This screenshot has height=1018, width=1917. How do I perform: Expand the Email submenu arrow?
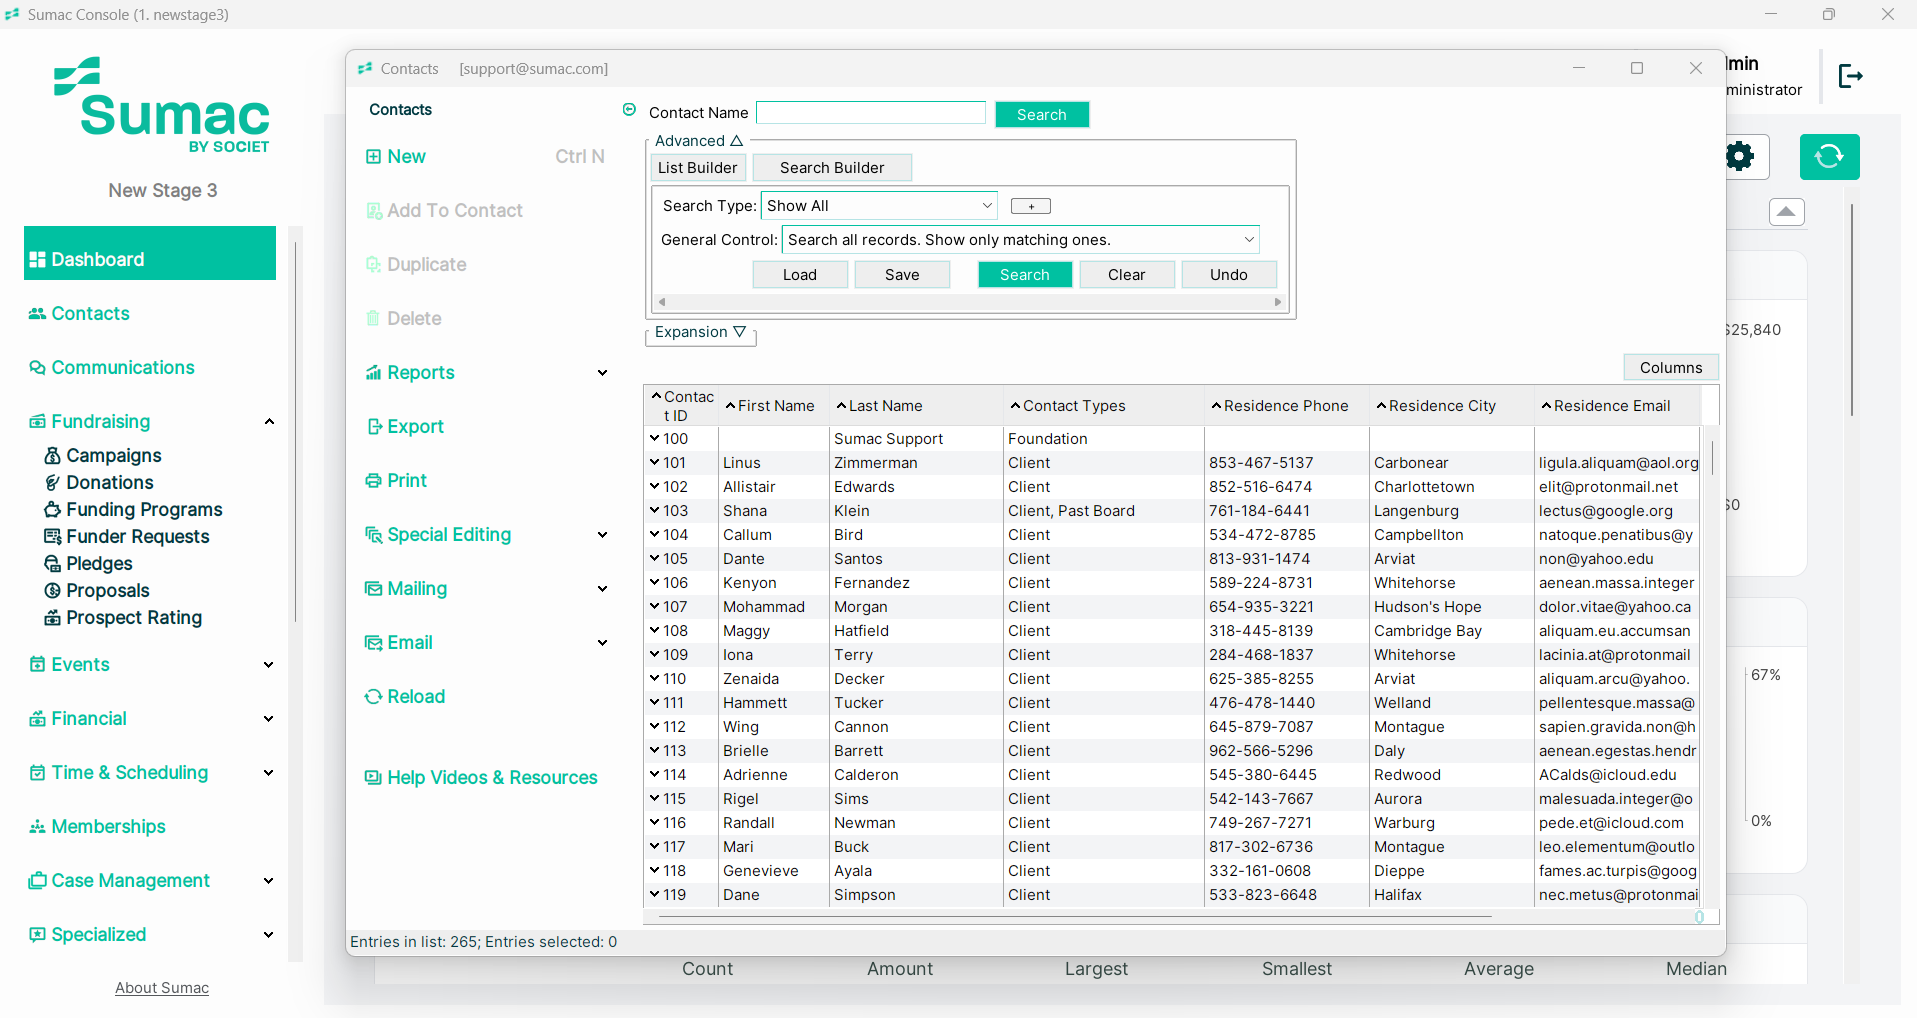click(x=602, y=643)
